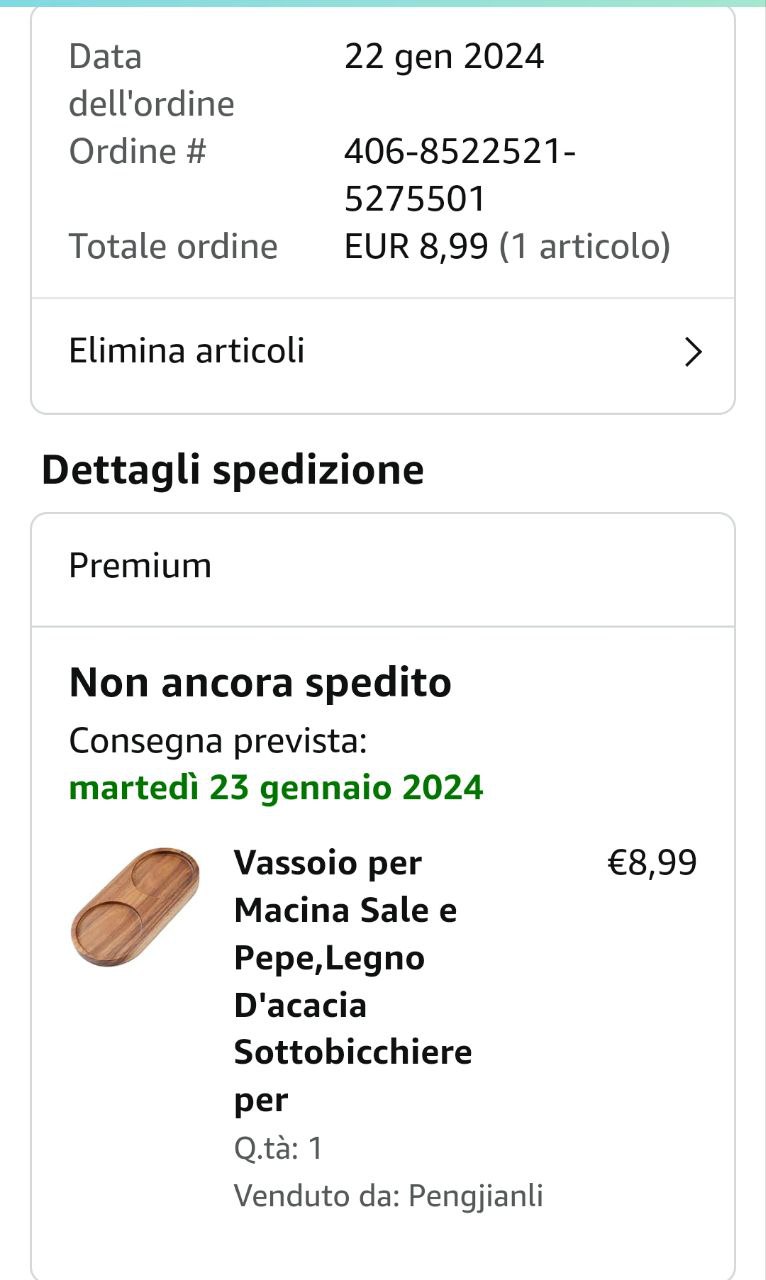The width and height of the screenshot is (766, 1280).
Task: Open the Vassoio per Macina Sale product title
Action: tap(352, 981)
